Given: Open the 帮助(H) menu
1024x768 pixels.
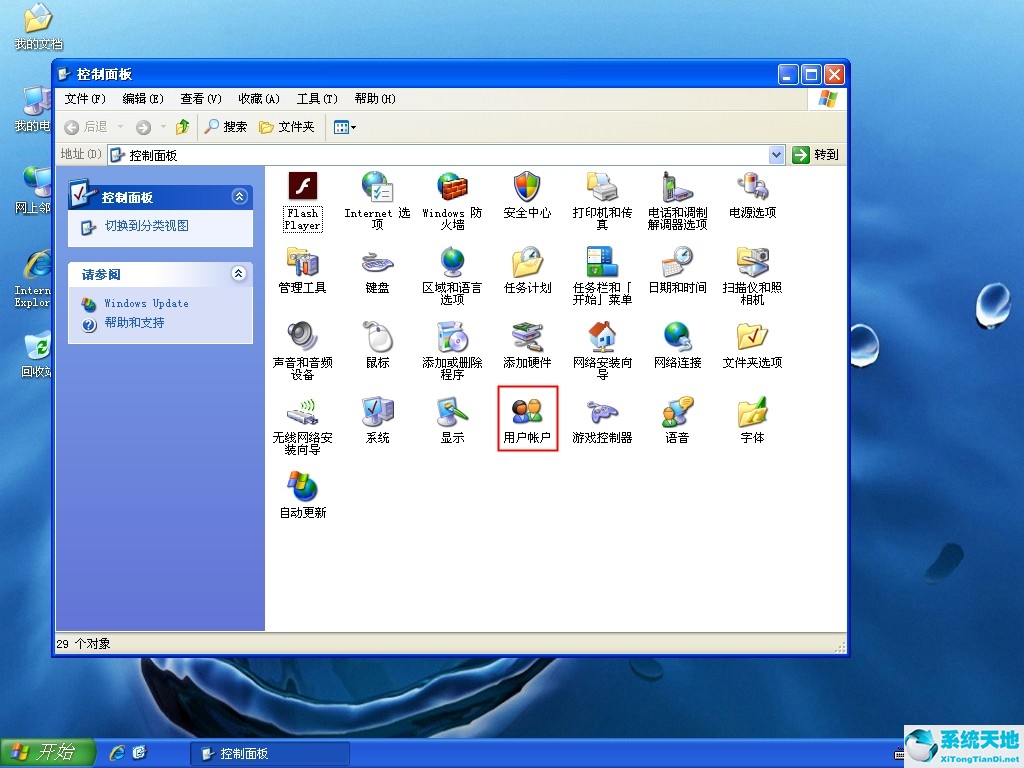Looking at the screenshot, I should [375, 99].
